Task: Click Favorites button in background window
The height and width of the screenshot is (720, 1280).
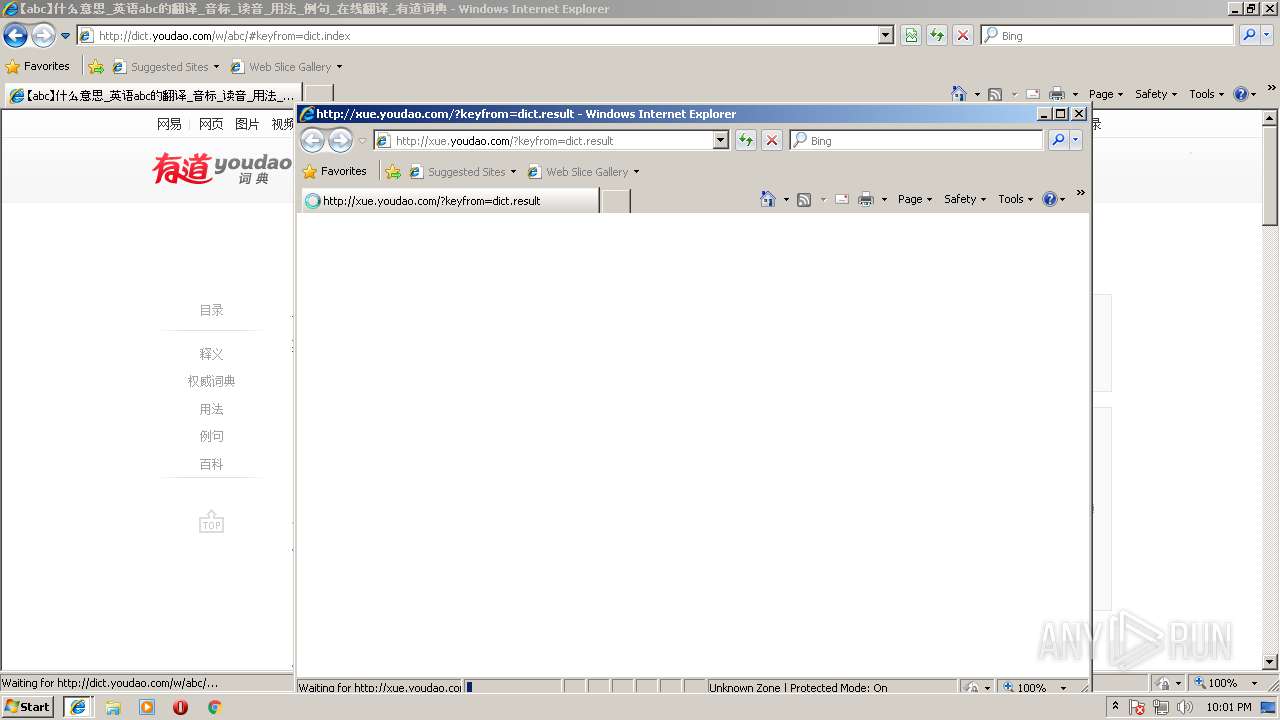Action: click(x=38, y=67)
